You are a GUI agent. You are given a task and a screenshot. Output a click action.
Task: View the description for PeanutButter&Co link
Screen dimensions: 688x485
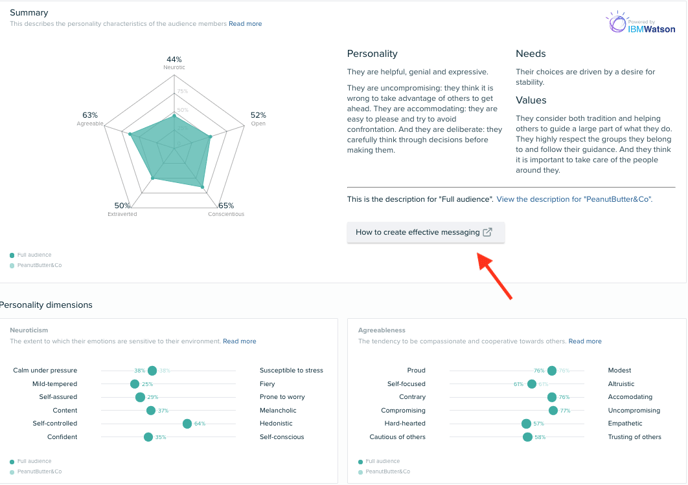pyautogui.click(x=574, y=199)
